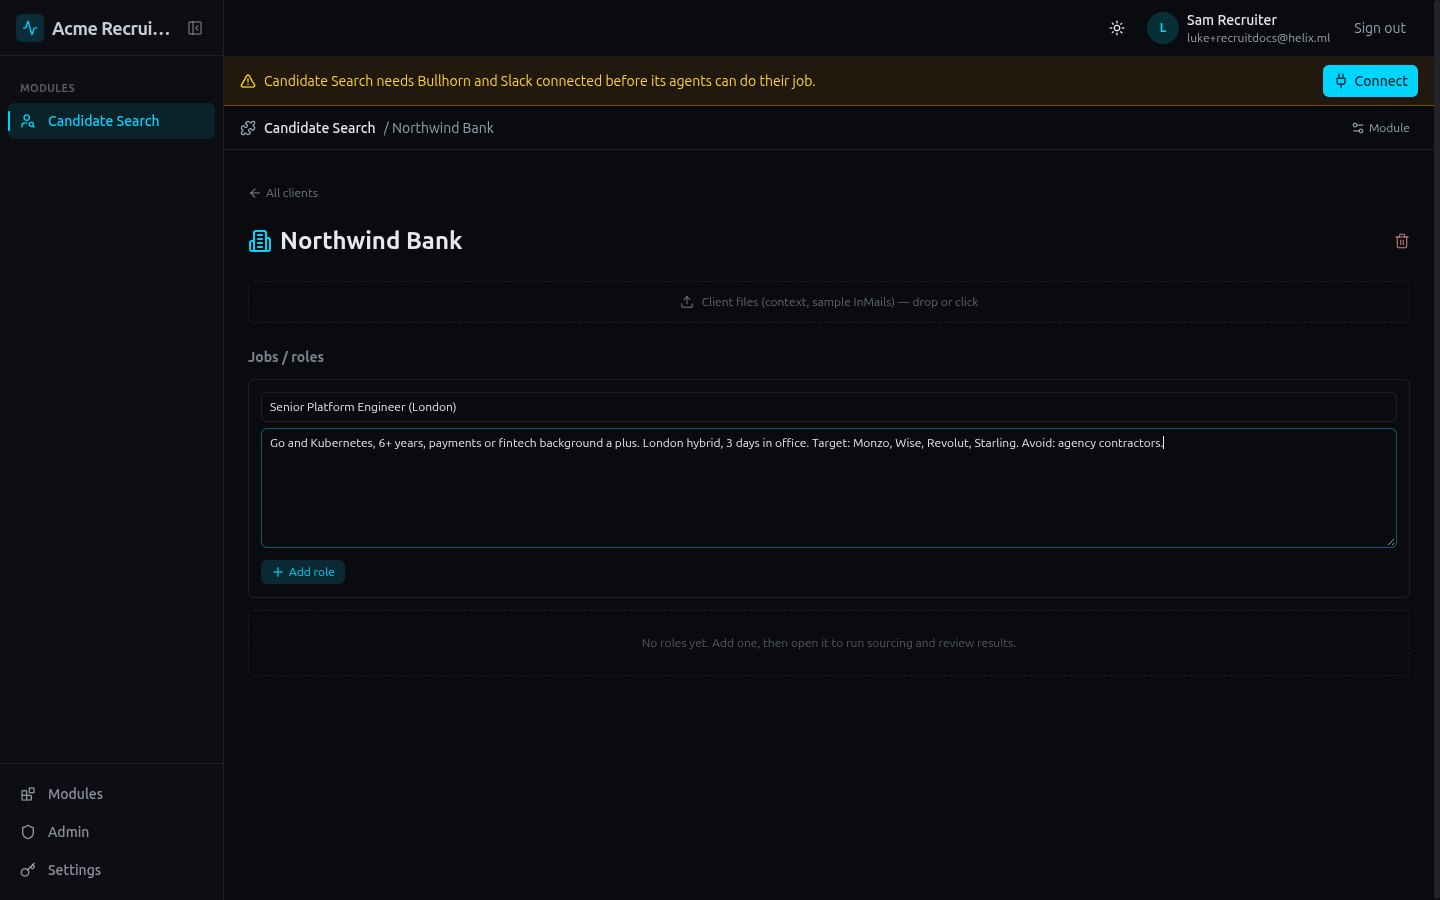Click the Northwind Bank breadcrumb text
Screen dimensions: 1440x900
(443, 128)
